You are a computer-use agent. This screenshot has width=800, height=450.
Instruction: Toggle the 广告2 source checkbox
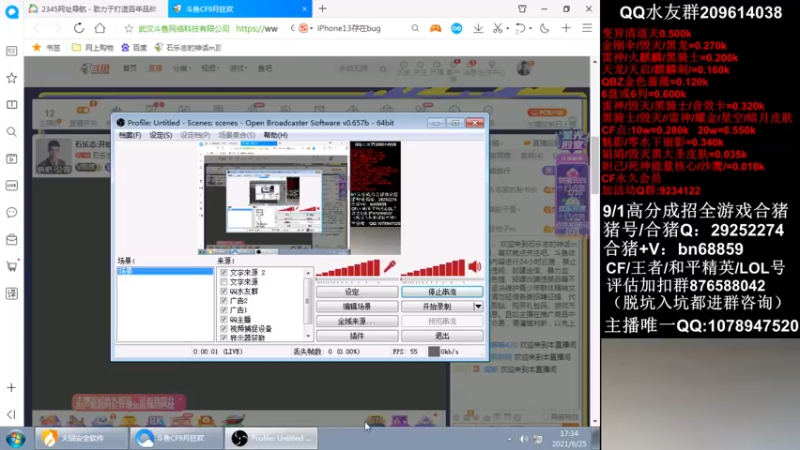coord(223,301)
